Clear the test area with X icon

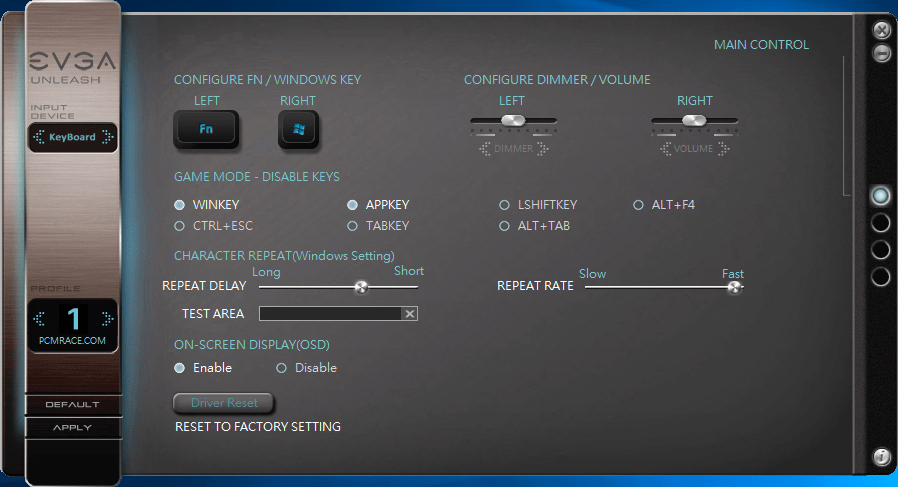[x=409, y=313]
